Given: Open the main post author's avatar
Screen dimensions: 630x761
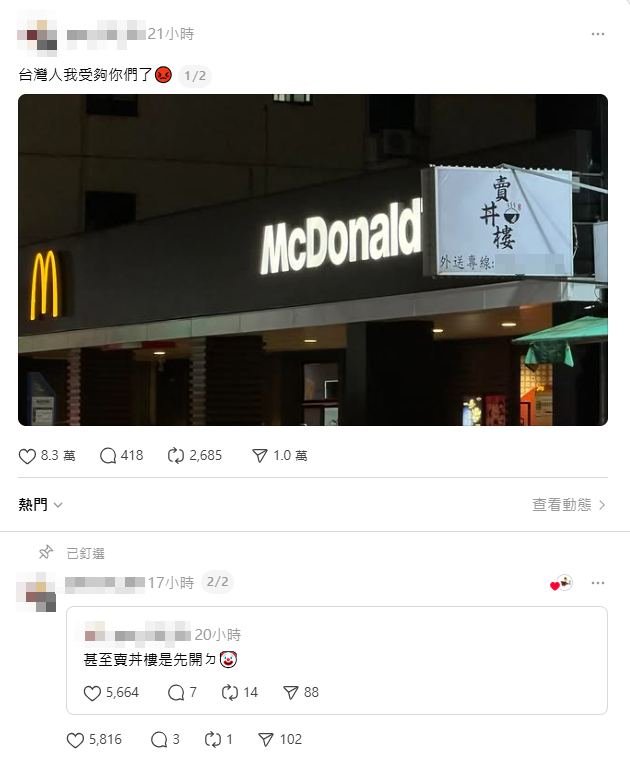Looking at the screenshot, I should click(37, 34).
